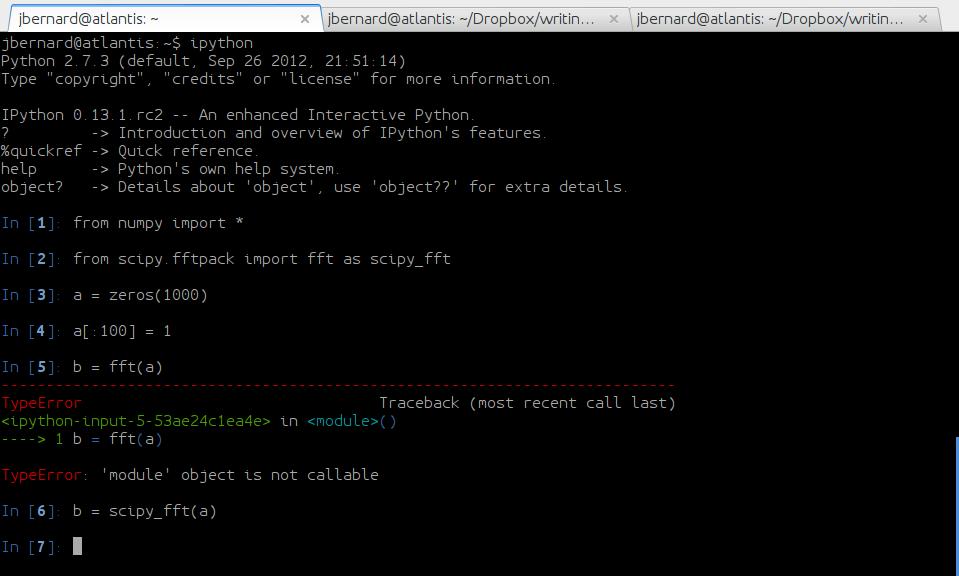Viewport: 959px width, 576px height.
Task: Click the 'a[:100] = 1' statement
Action: point(122,331)
